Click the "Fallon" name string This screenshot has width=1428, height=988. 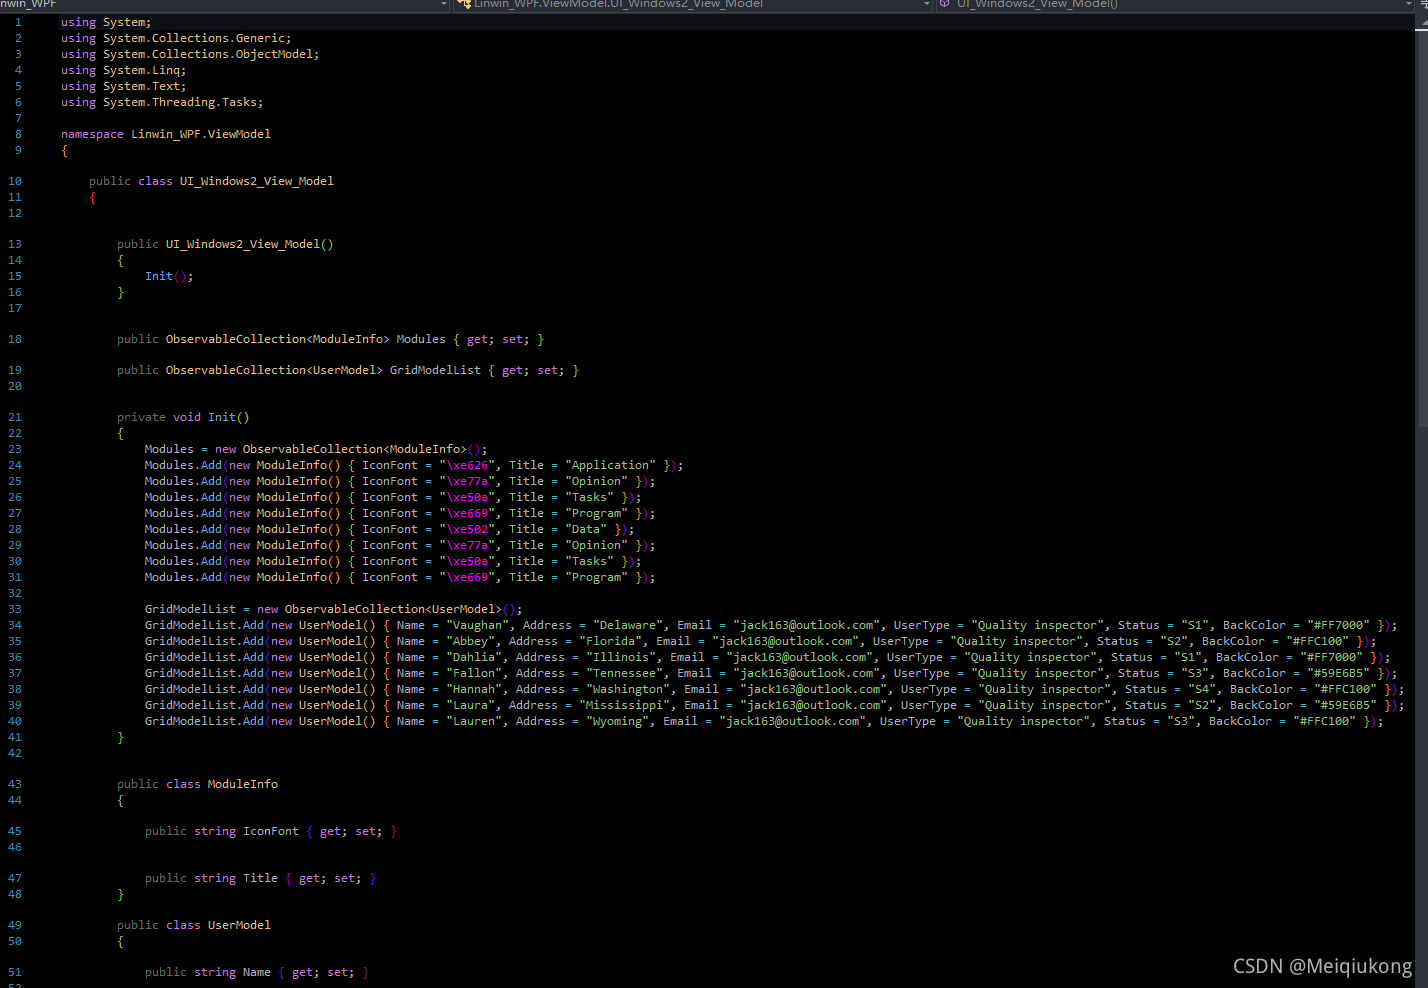[x=472, y=673]
